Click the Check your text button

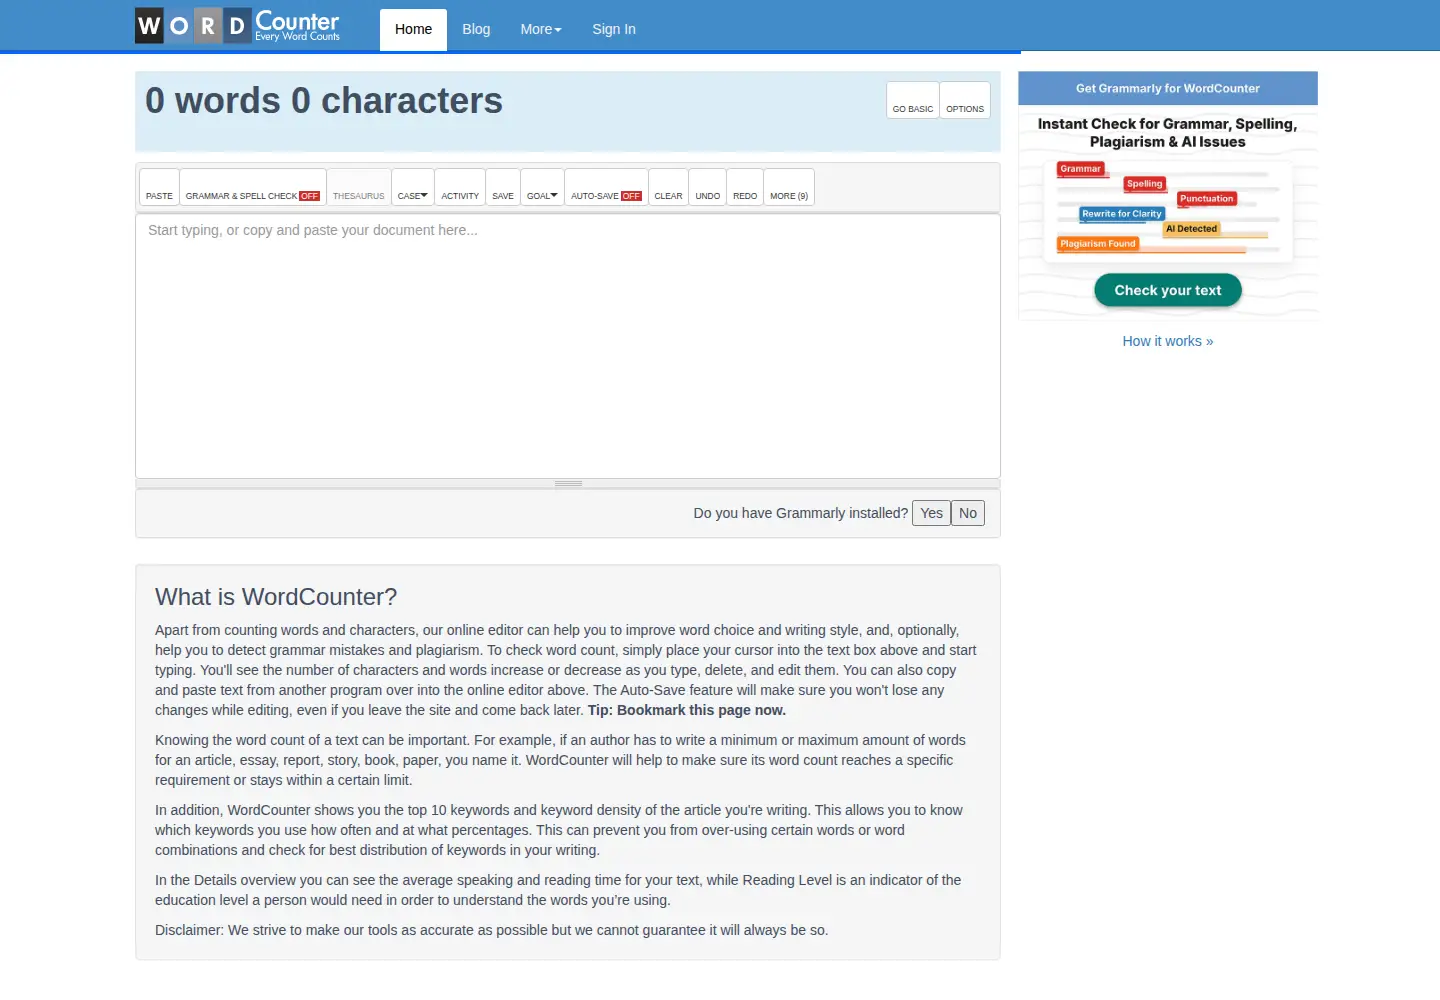point(1168,290)
